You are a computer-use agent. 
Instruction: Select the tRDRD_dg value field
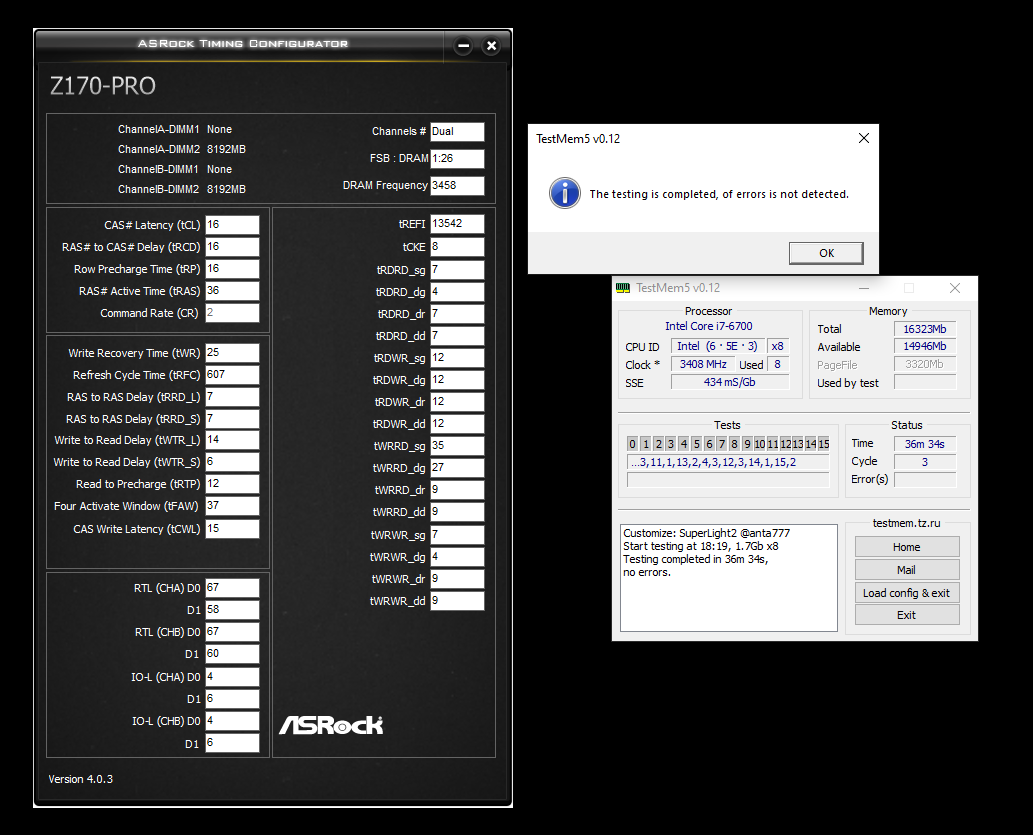pyautogui.click(x=457, y=291)
